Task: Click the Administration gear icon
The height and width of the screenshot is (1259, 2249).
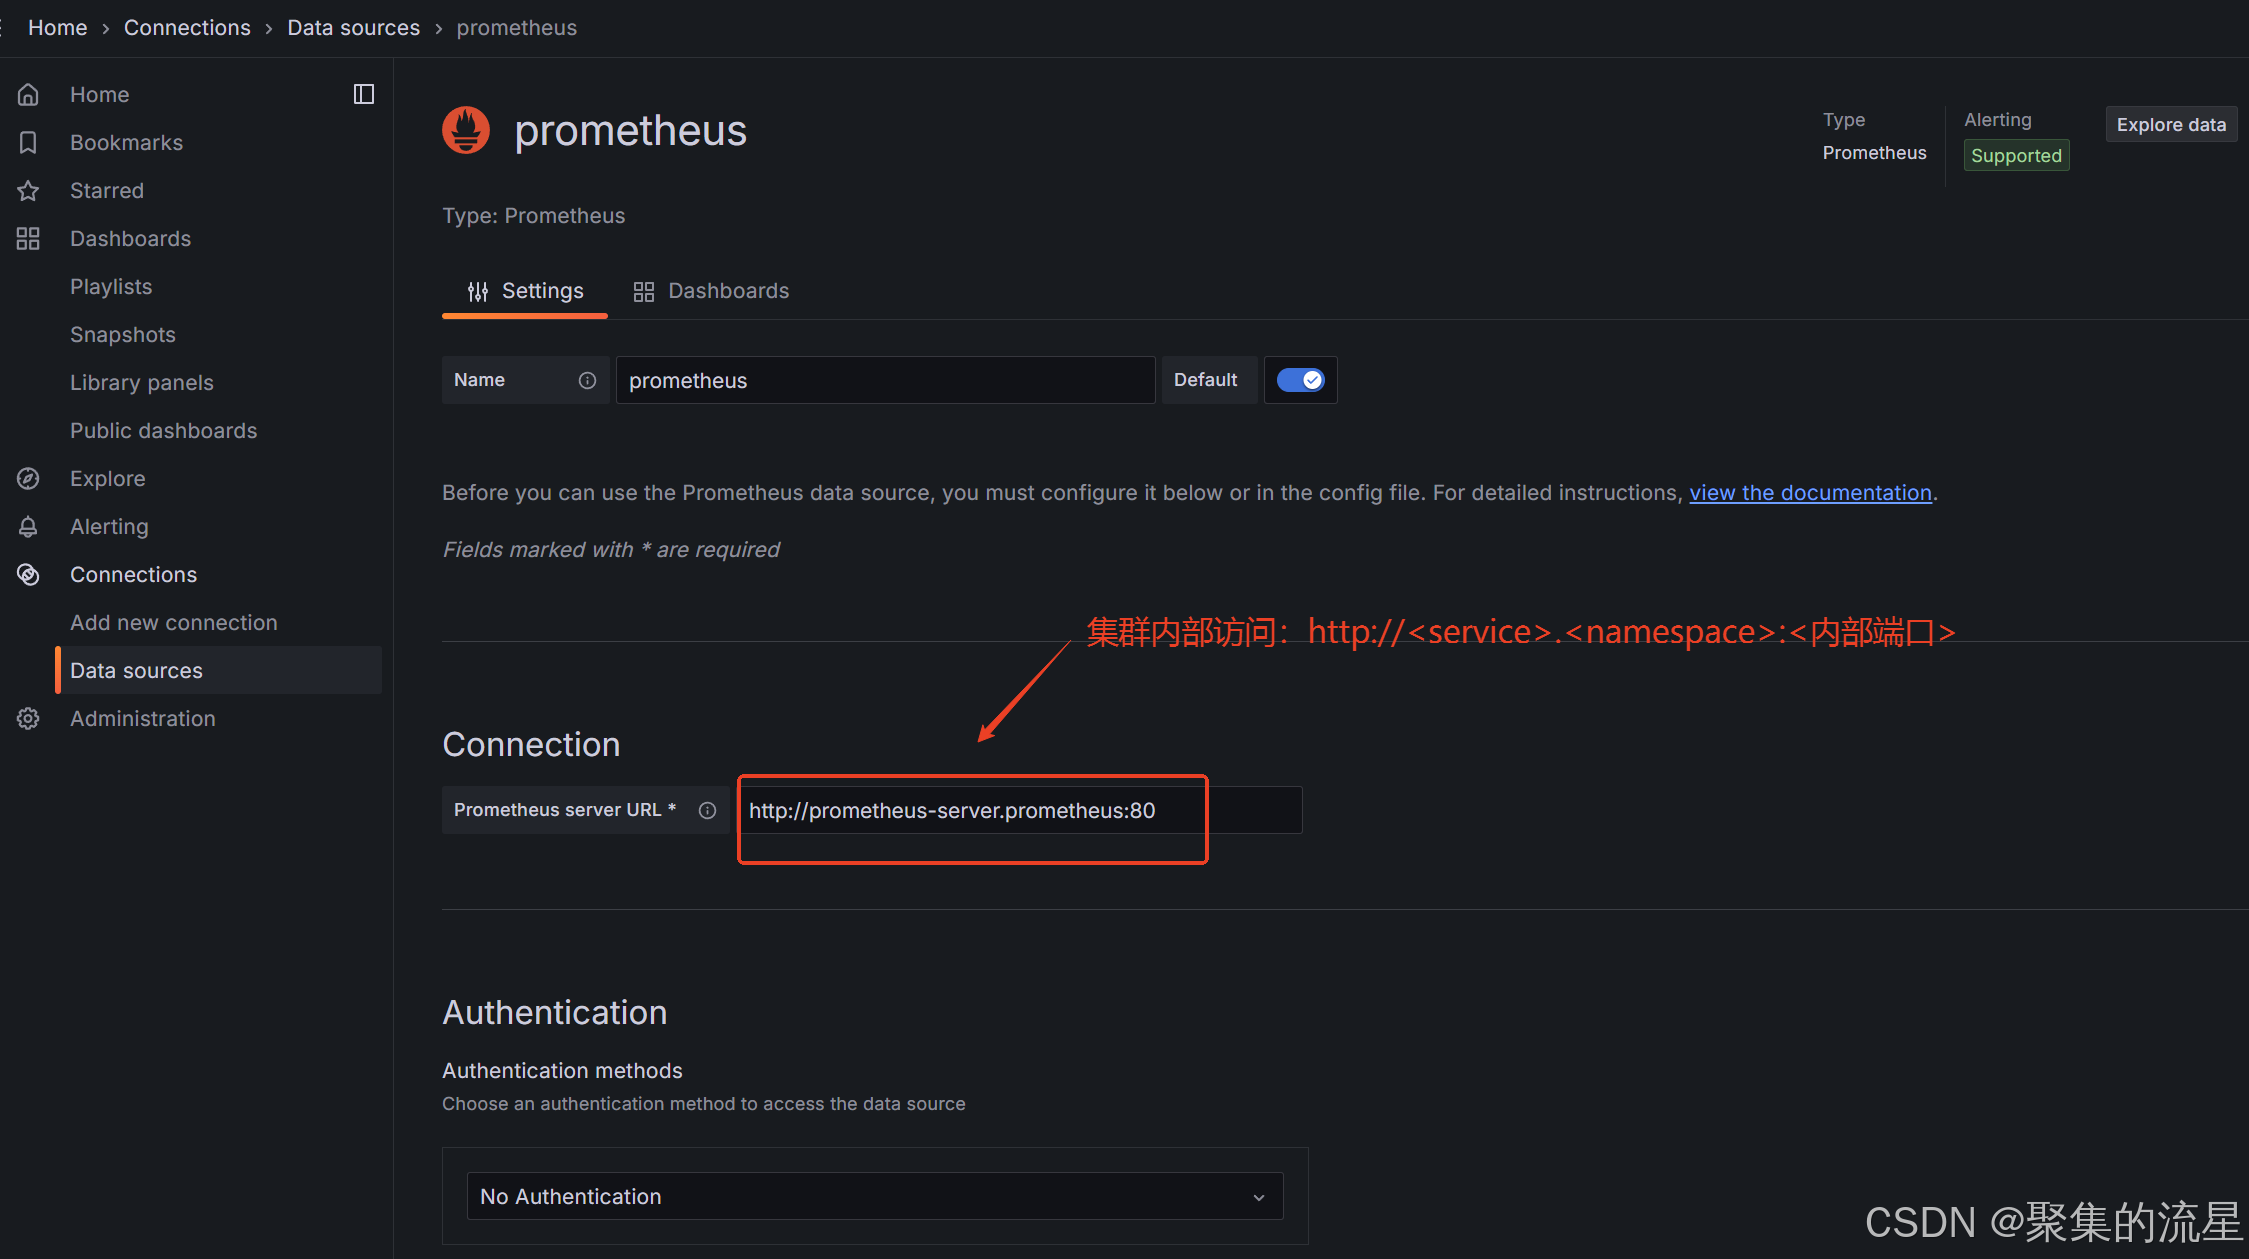Action: tap(28, 718)
